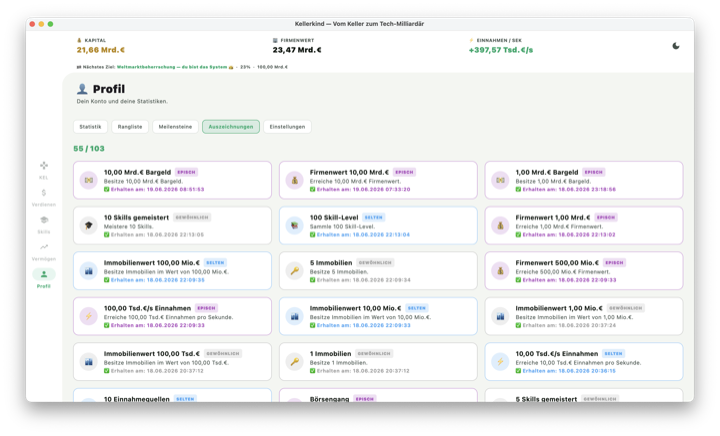Click the 5 Skills gemeistert achievement title
This screenshot has height=436, width=720.
[546, 399]
